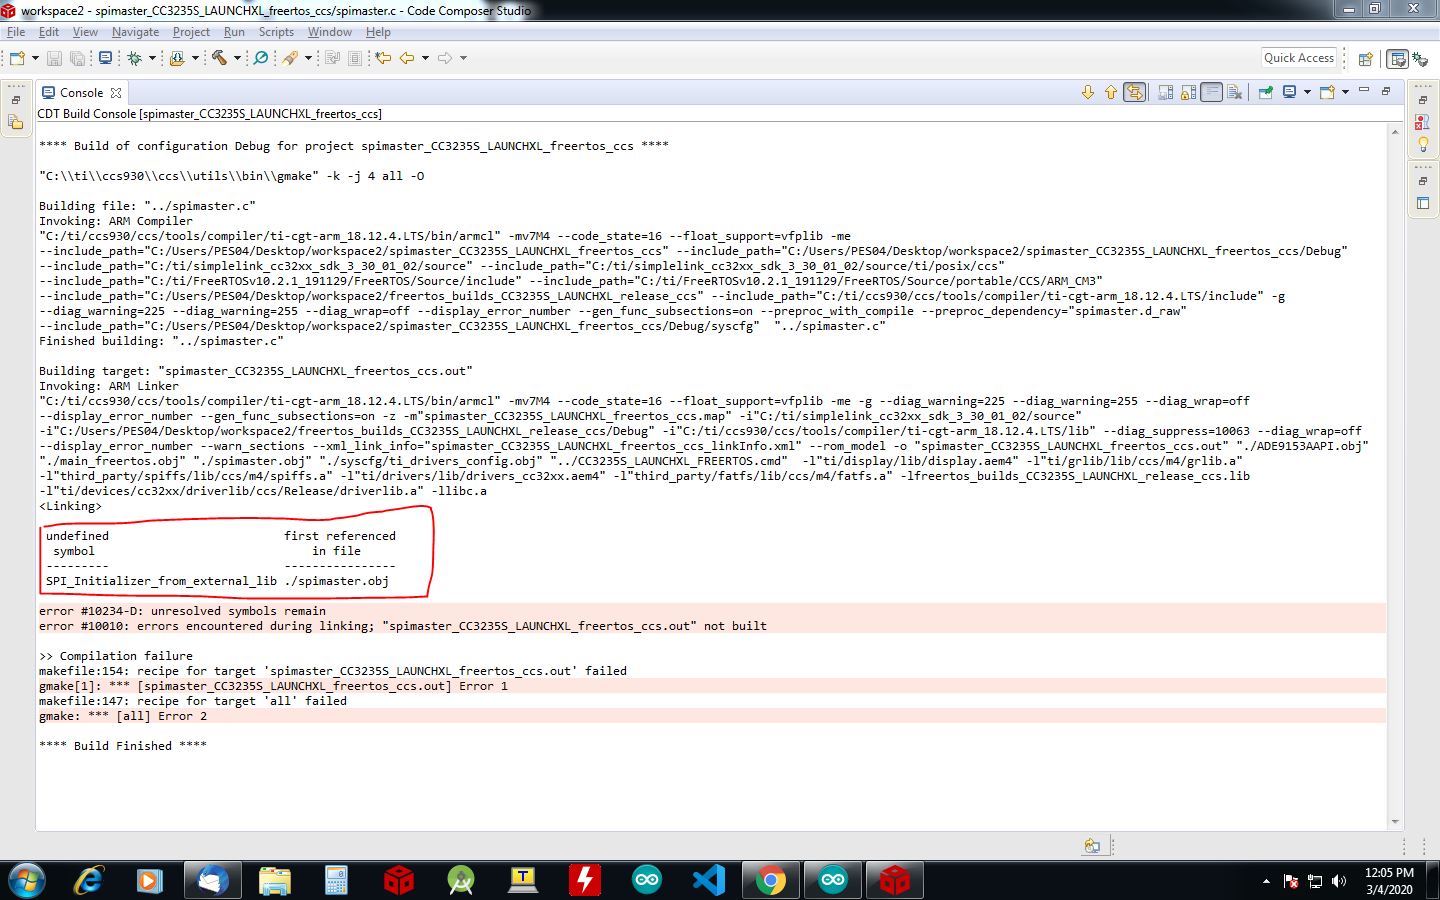Click volume speaker icon in system tray

click(x=1339, y=881)
